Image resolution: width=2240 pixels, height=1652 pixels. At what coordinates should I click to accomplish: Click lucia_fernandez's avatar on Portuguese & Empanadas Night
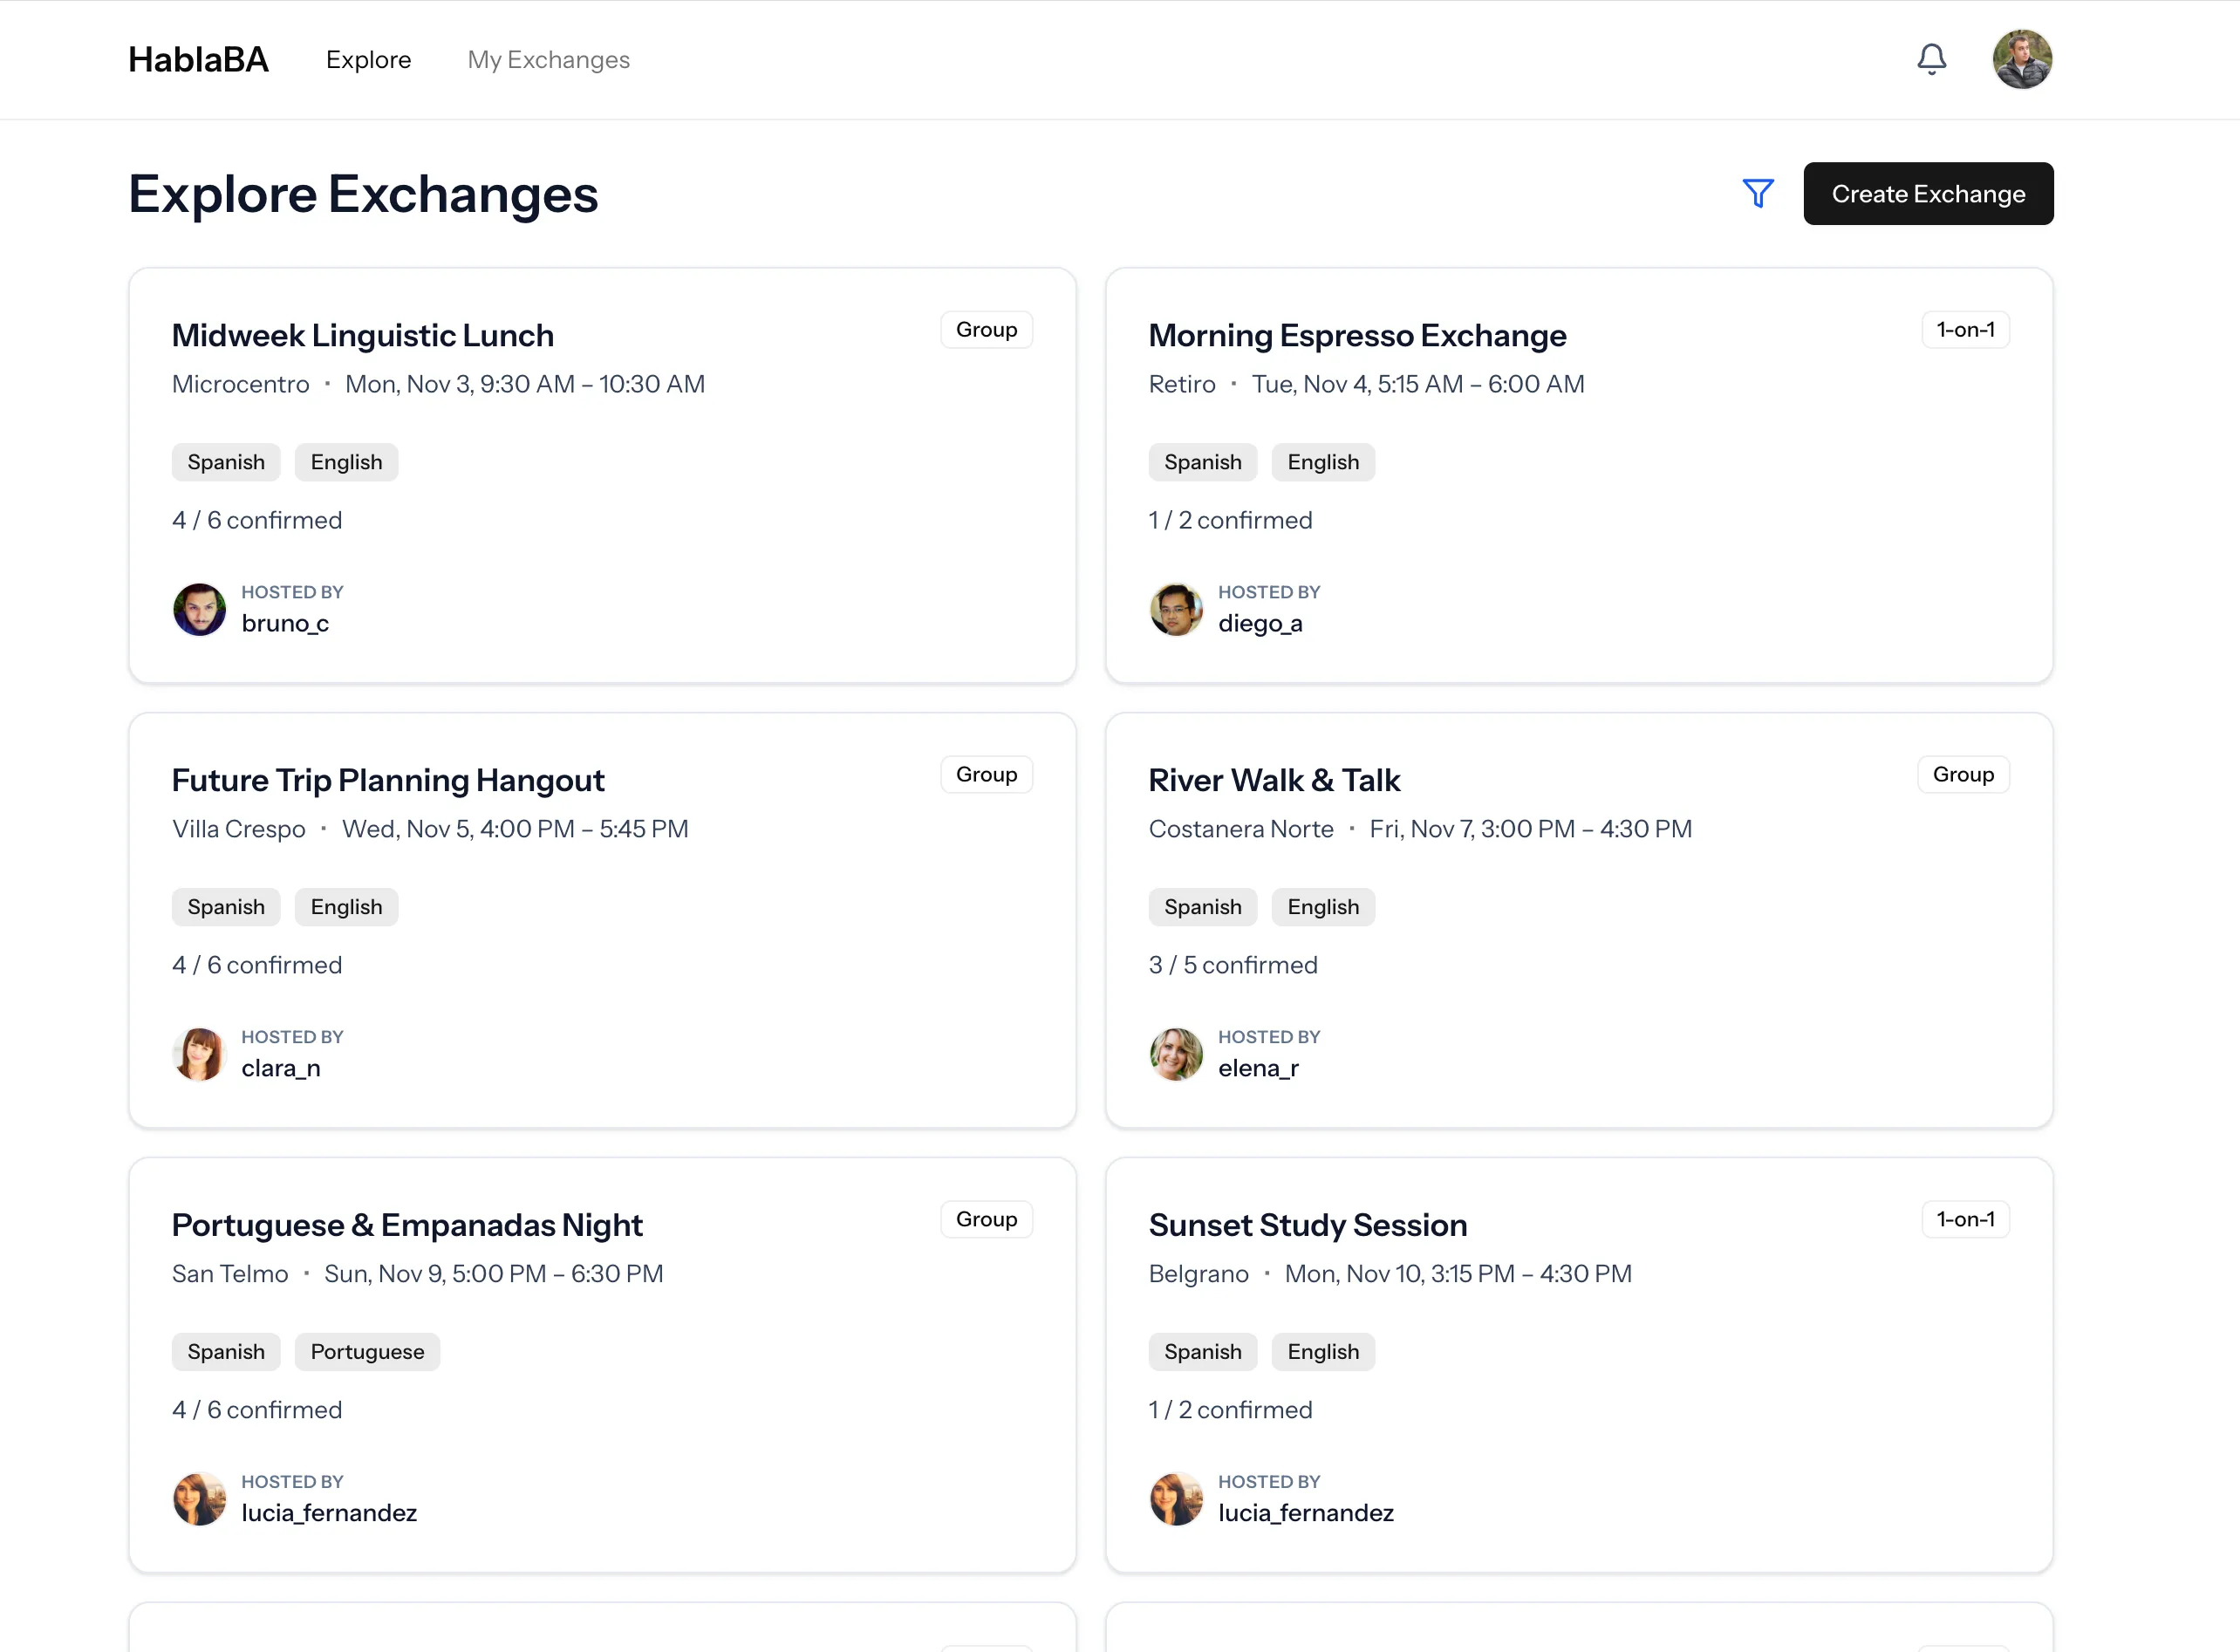(199, 1499)
